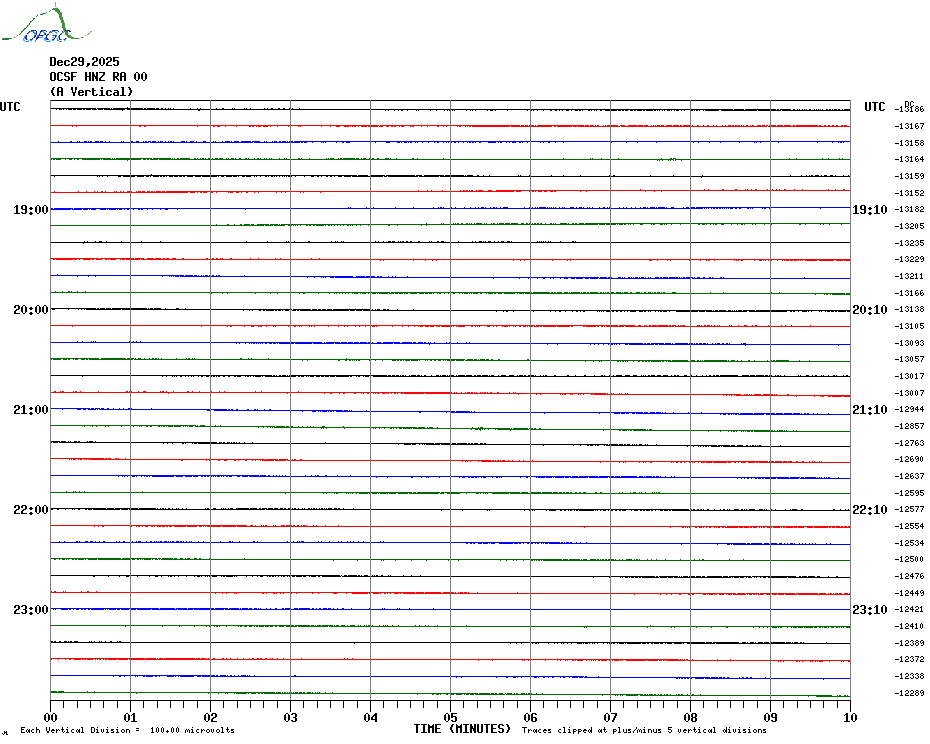Click the DC value '-13205'
Screen dimensions: 930x744
click(x=909, y=227)
